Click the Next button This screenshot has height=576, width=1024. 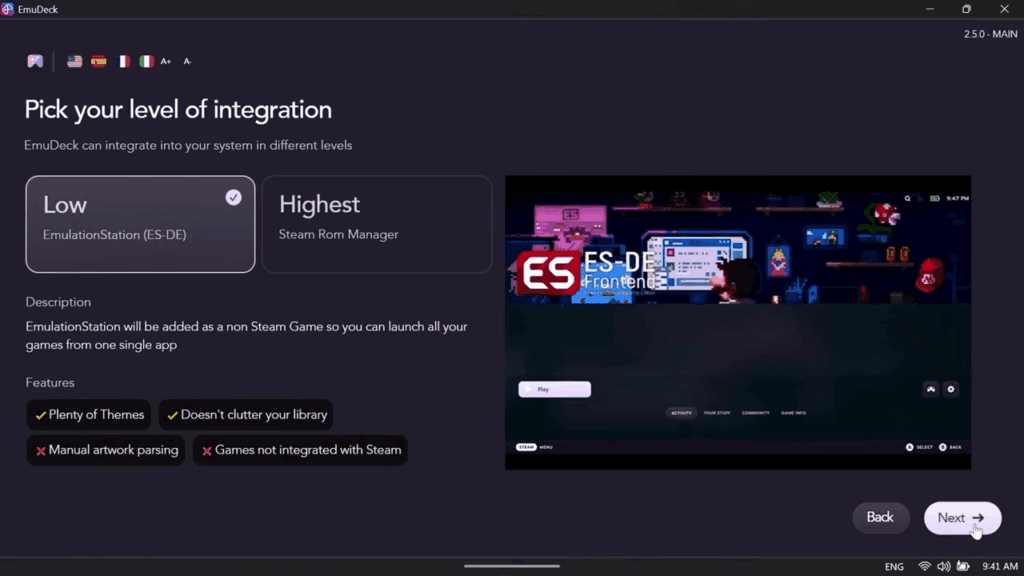click(x=961, y=518)
